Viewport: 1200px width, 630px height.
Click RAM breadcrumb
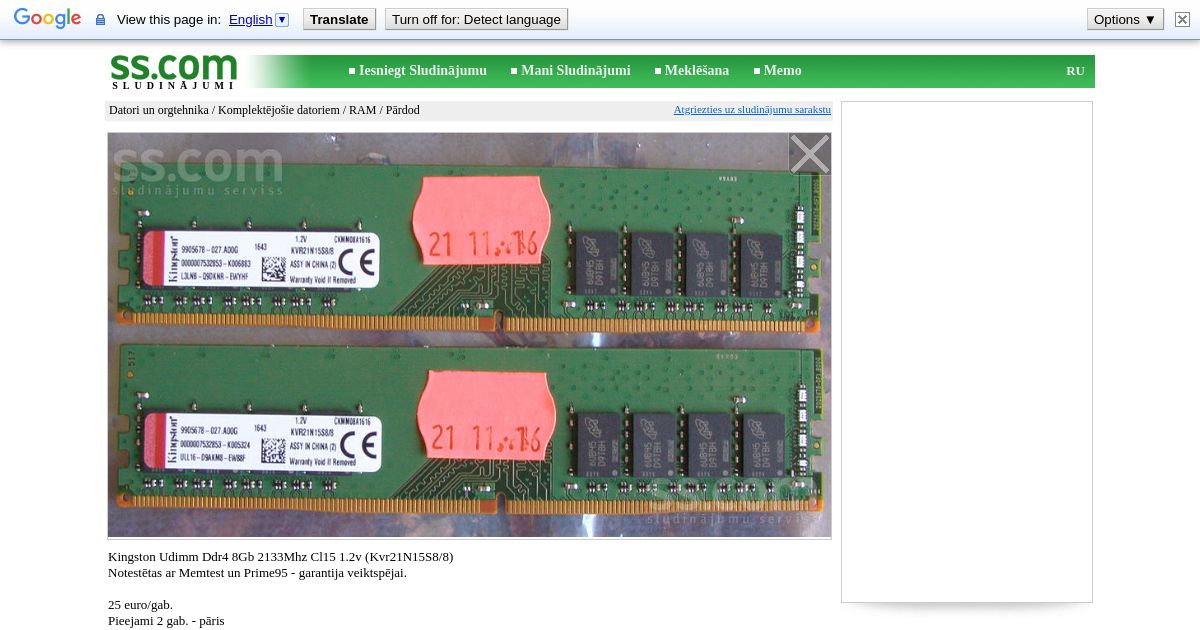(x=362, y=110)
